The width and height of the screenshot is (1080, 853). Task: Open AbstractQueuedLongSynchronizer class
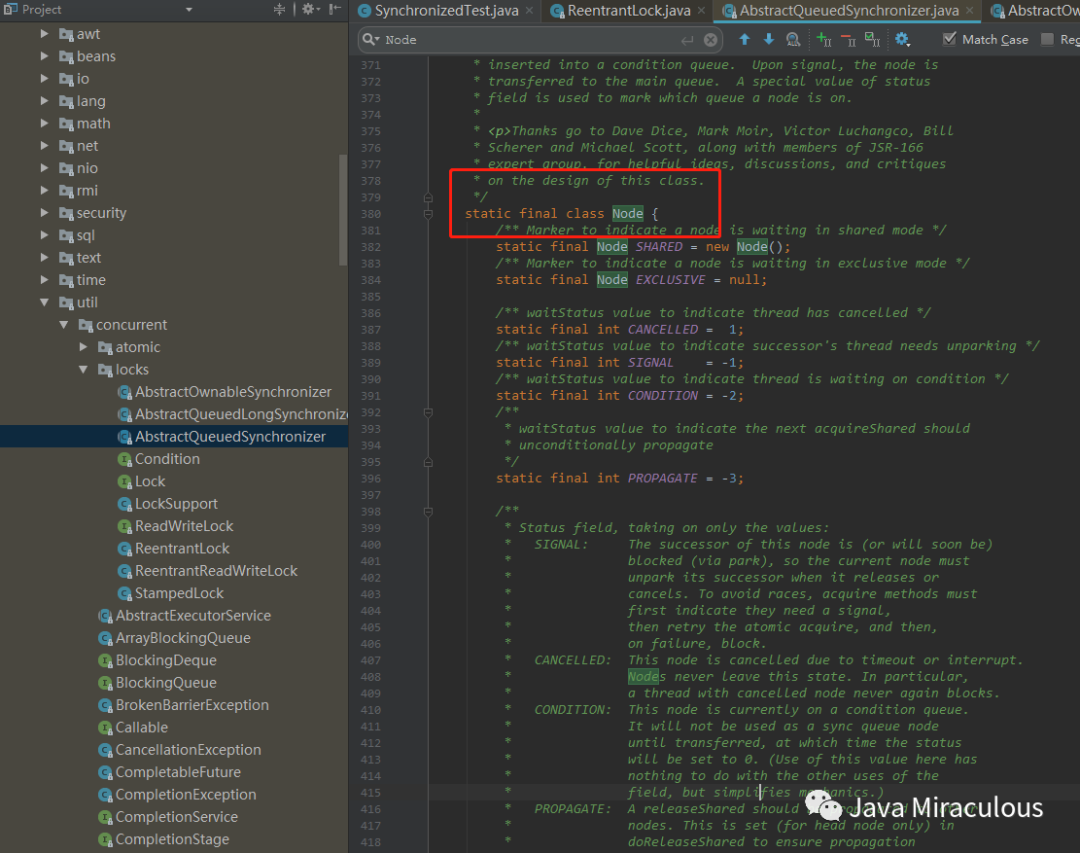241,414
